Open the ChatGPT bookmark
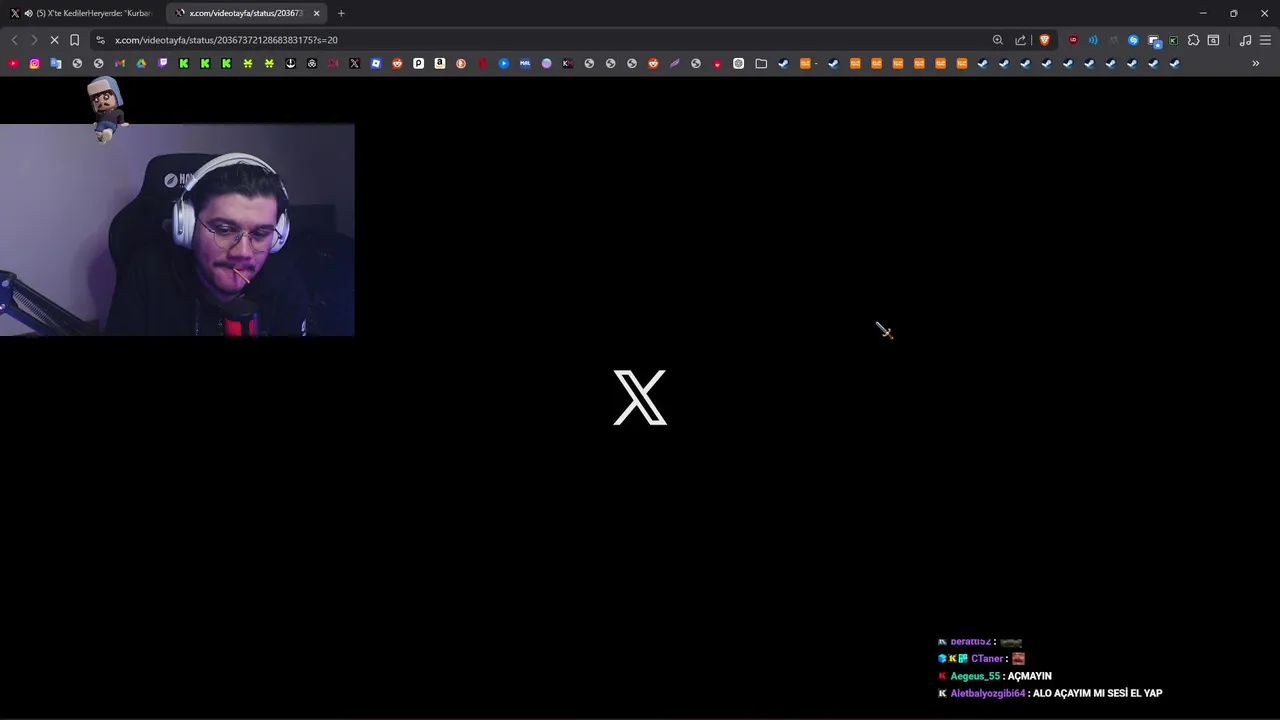Image resolution: width=1280 pixels, height=720 pixels. pos(738,63)
